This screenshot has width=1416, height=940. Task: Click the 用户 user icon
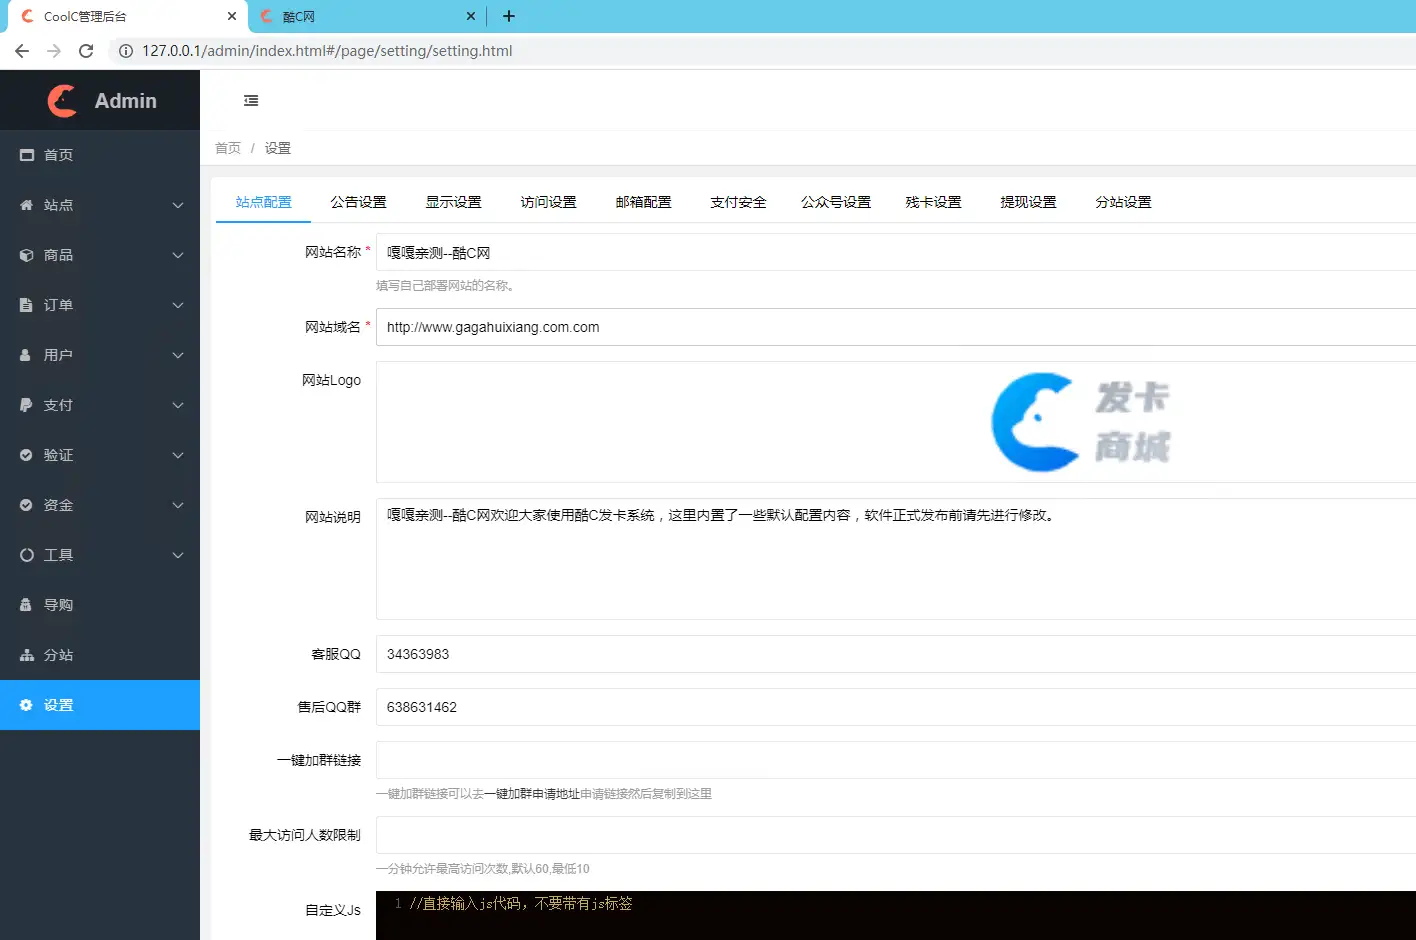click(26, 355)
